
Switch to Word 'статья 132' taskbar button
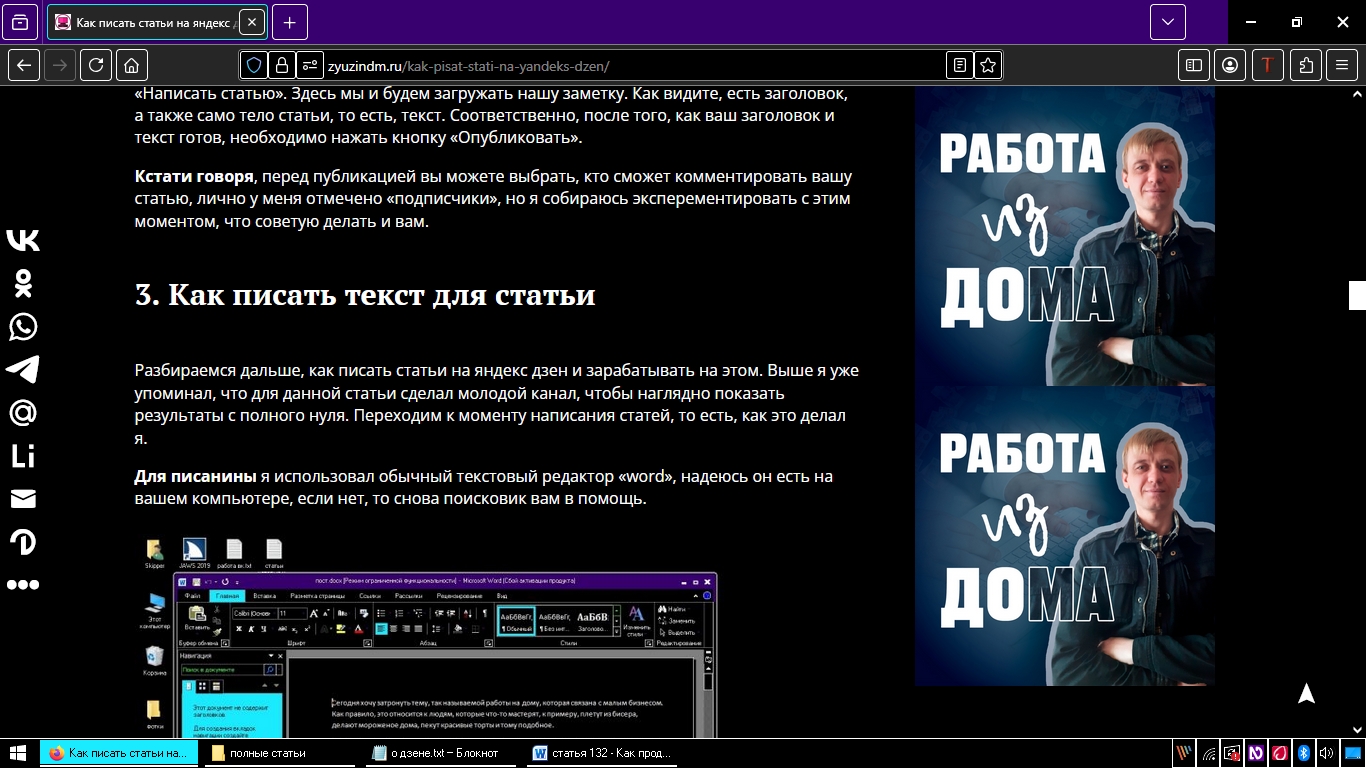coord(604,753)
